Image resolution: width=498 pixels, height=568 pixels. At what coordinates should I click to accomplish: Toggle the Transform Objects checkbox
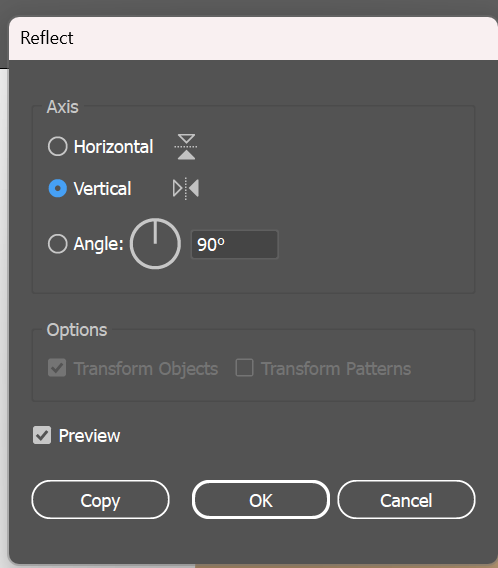click(57, 368)
